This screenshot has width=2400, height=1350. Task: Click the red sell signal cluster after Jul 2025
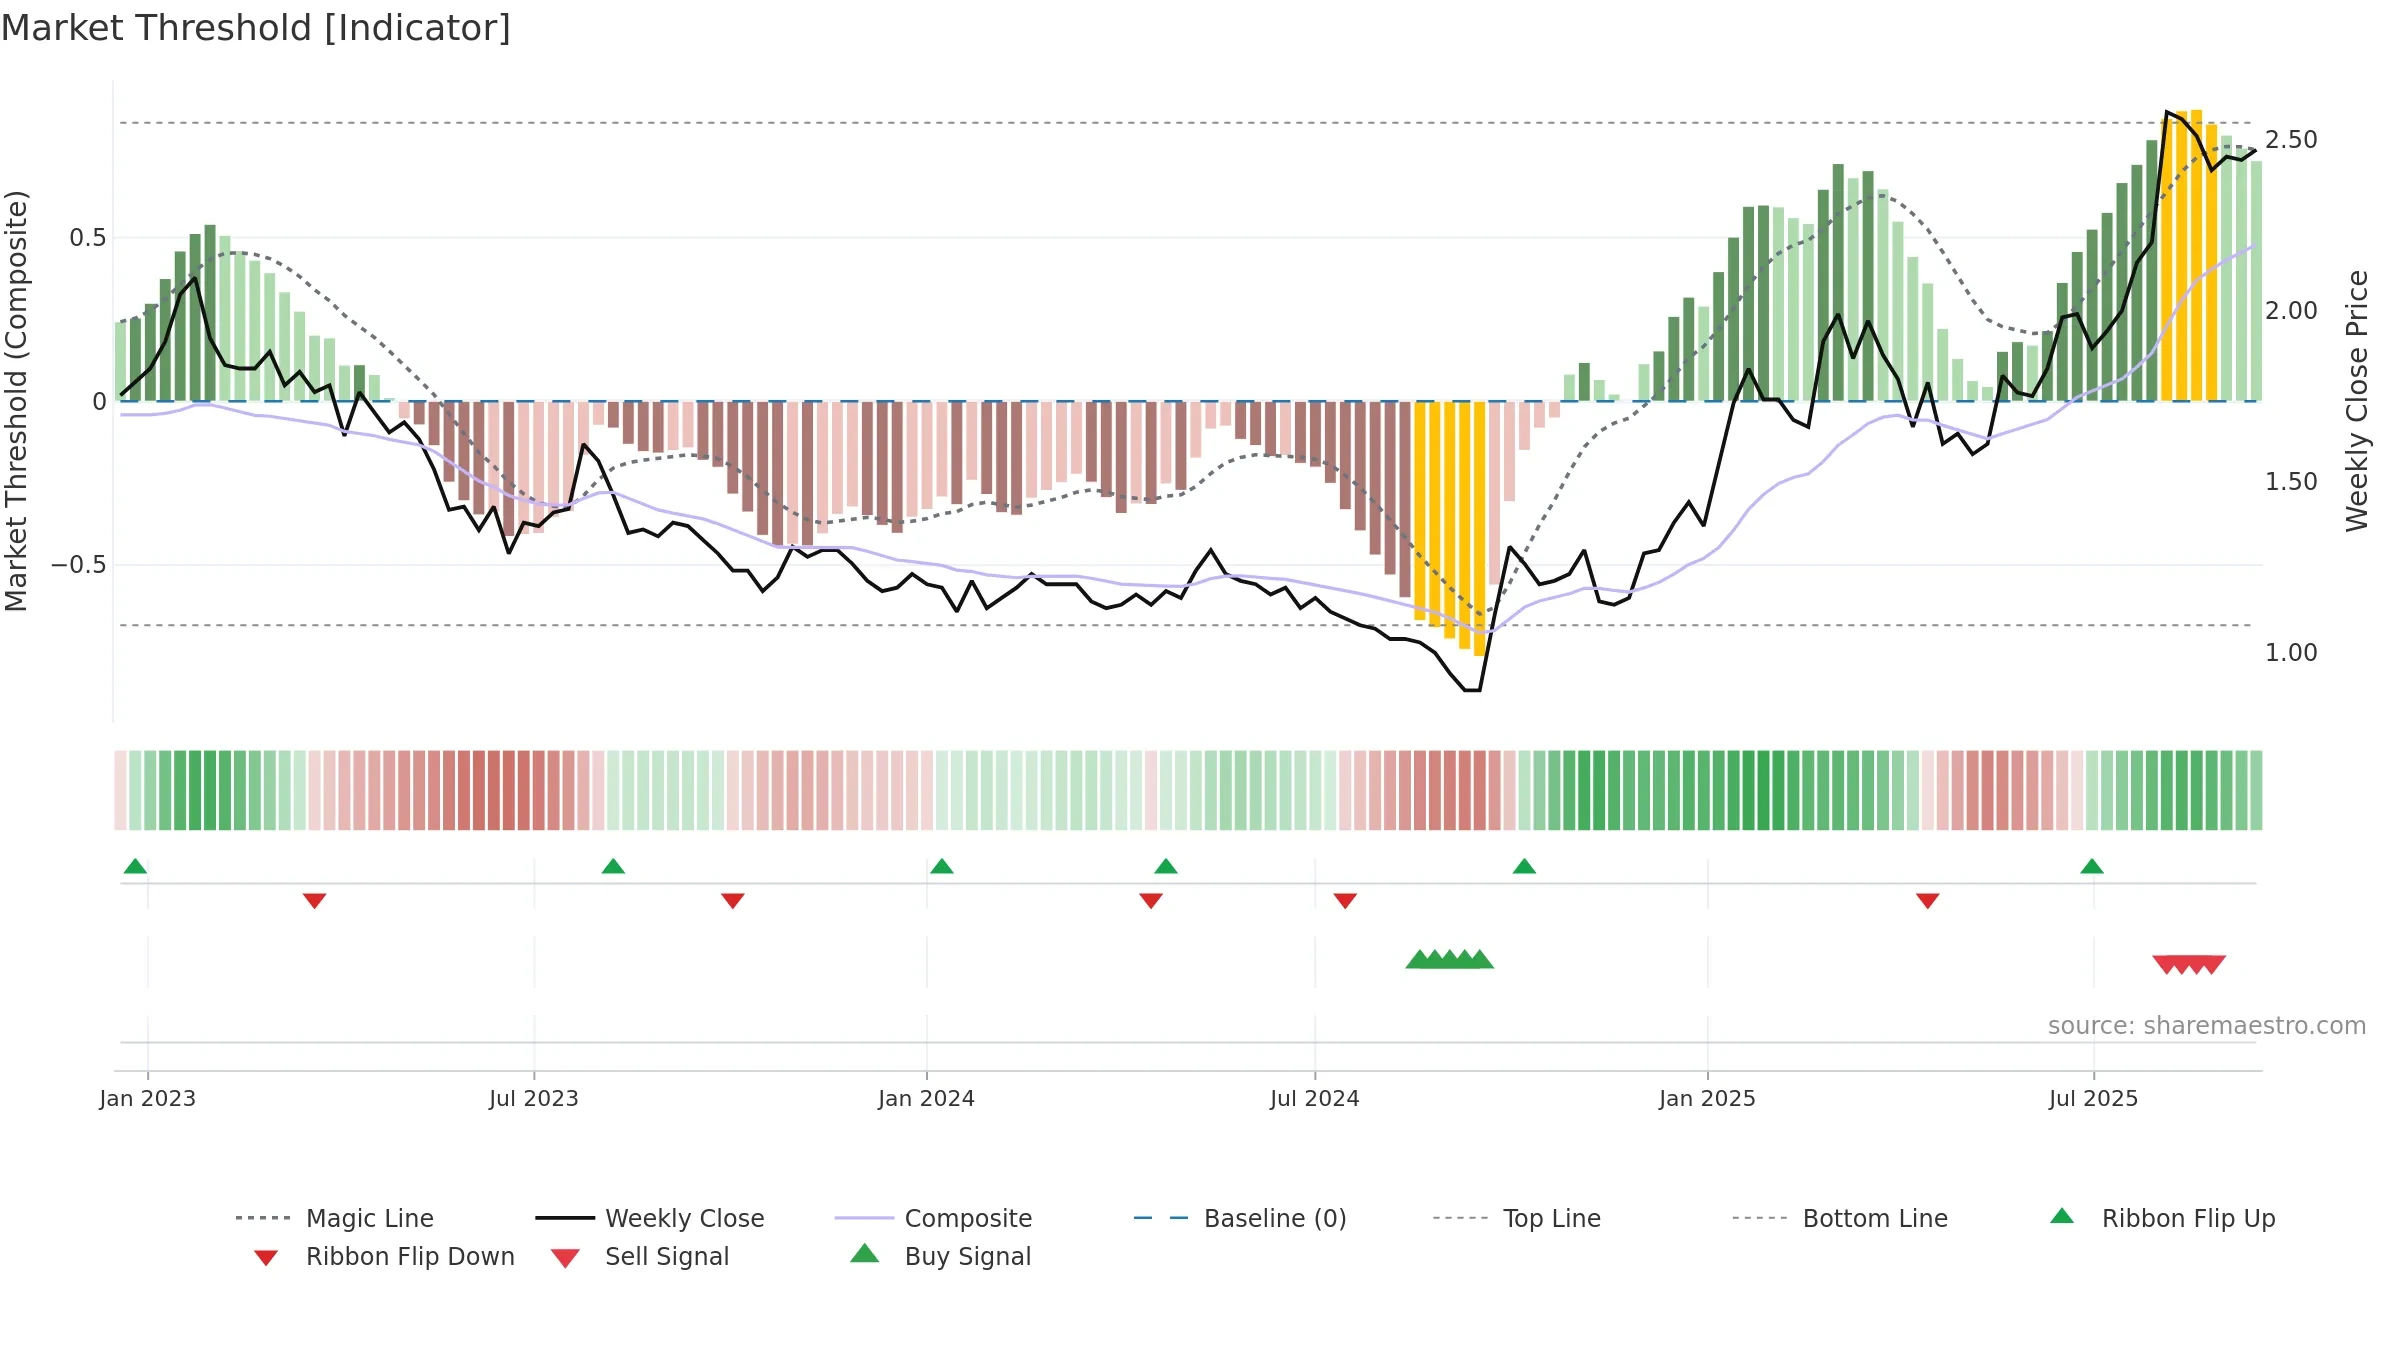2189,964
